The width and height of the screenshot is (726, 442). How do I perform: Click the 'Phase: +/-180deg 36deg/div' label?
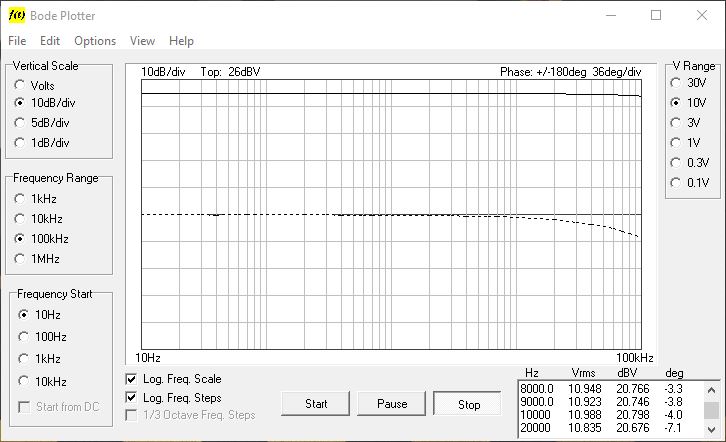click(x=570, y=72)
